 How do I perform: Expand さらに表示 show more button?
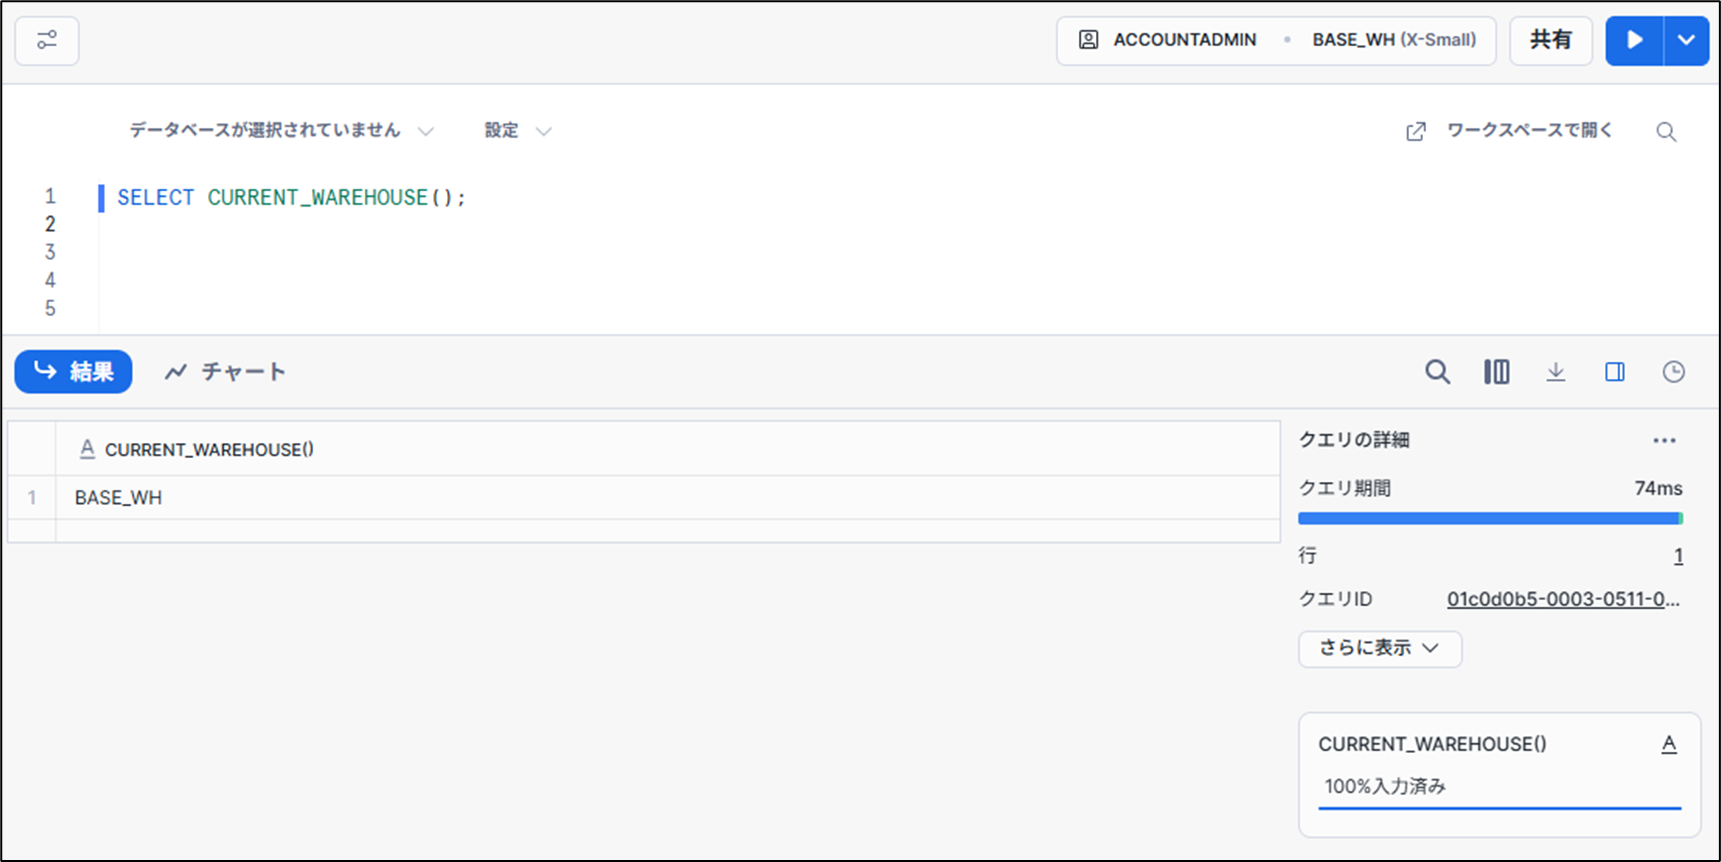tap(1380, 649)
